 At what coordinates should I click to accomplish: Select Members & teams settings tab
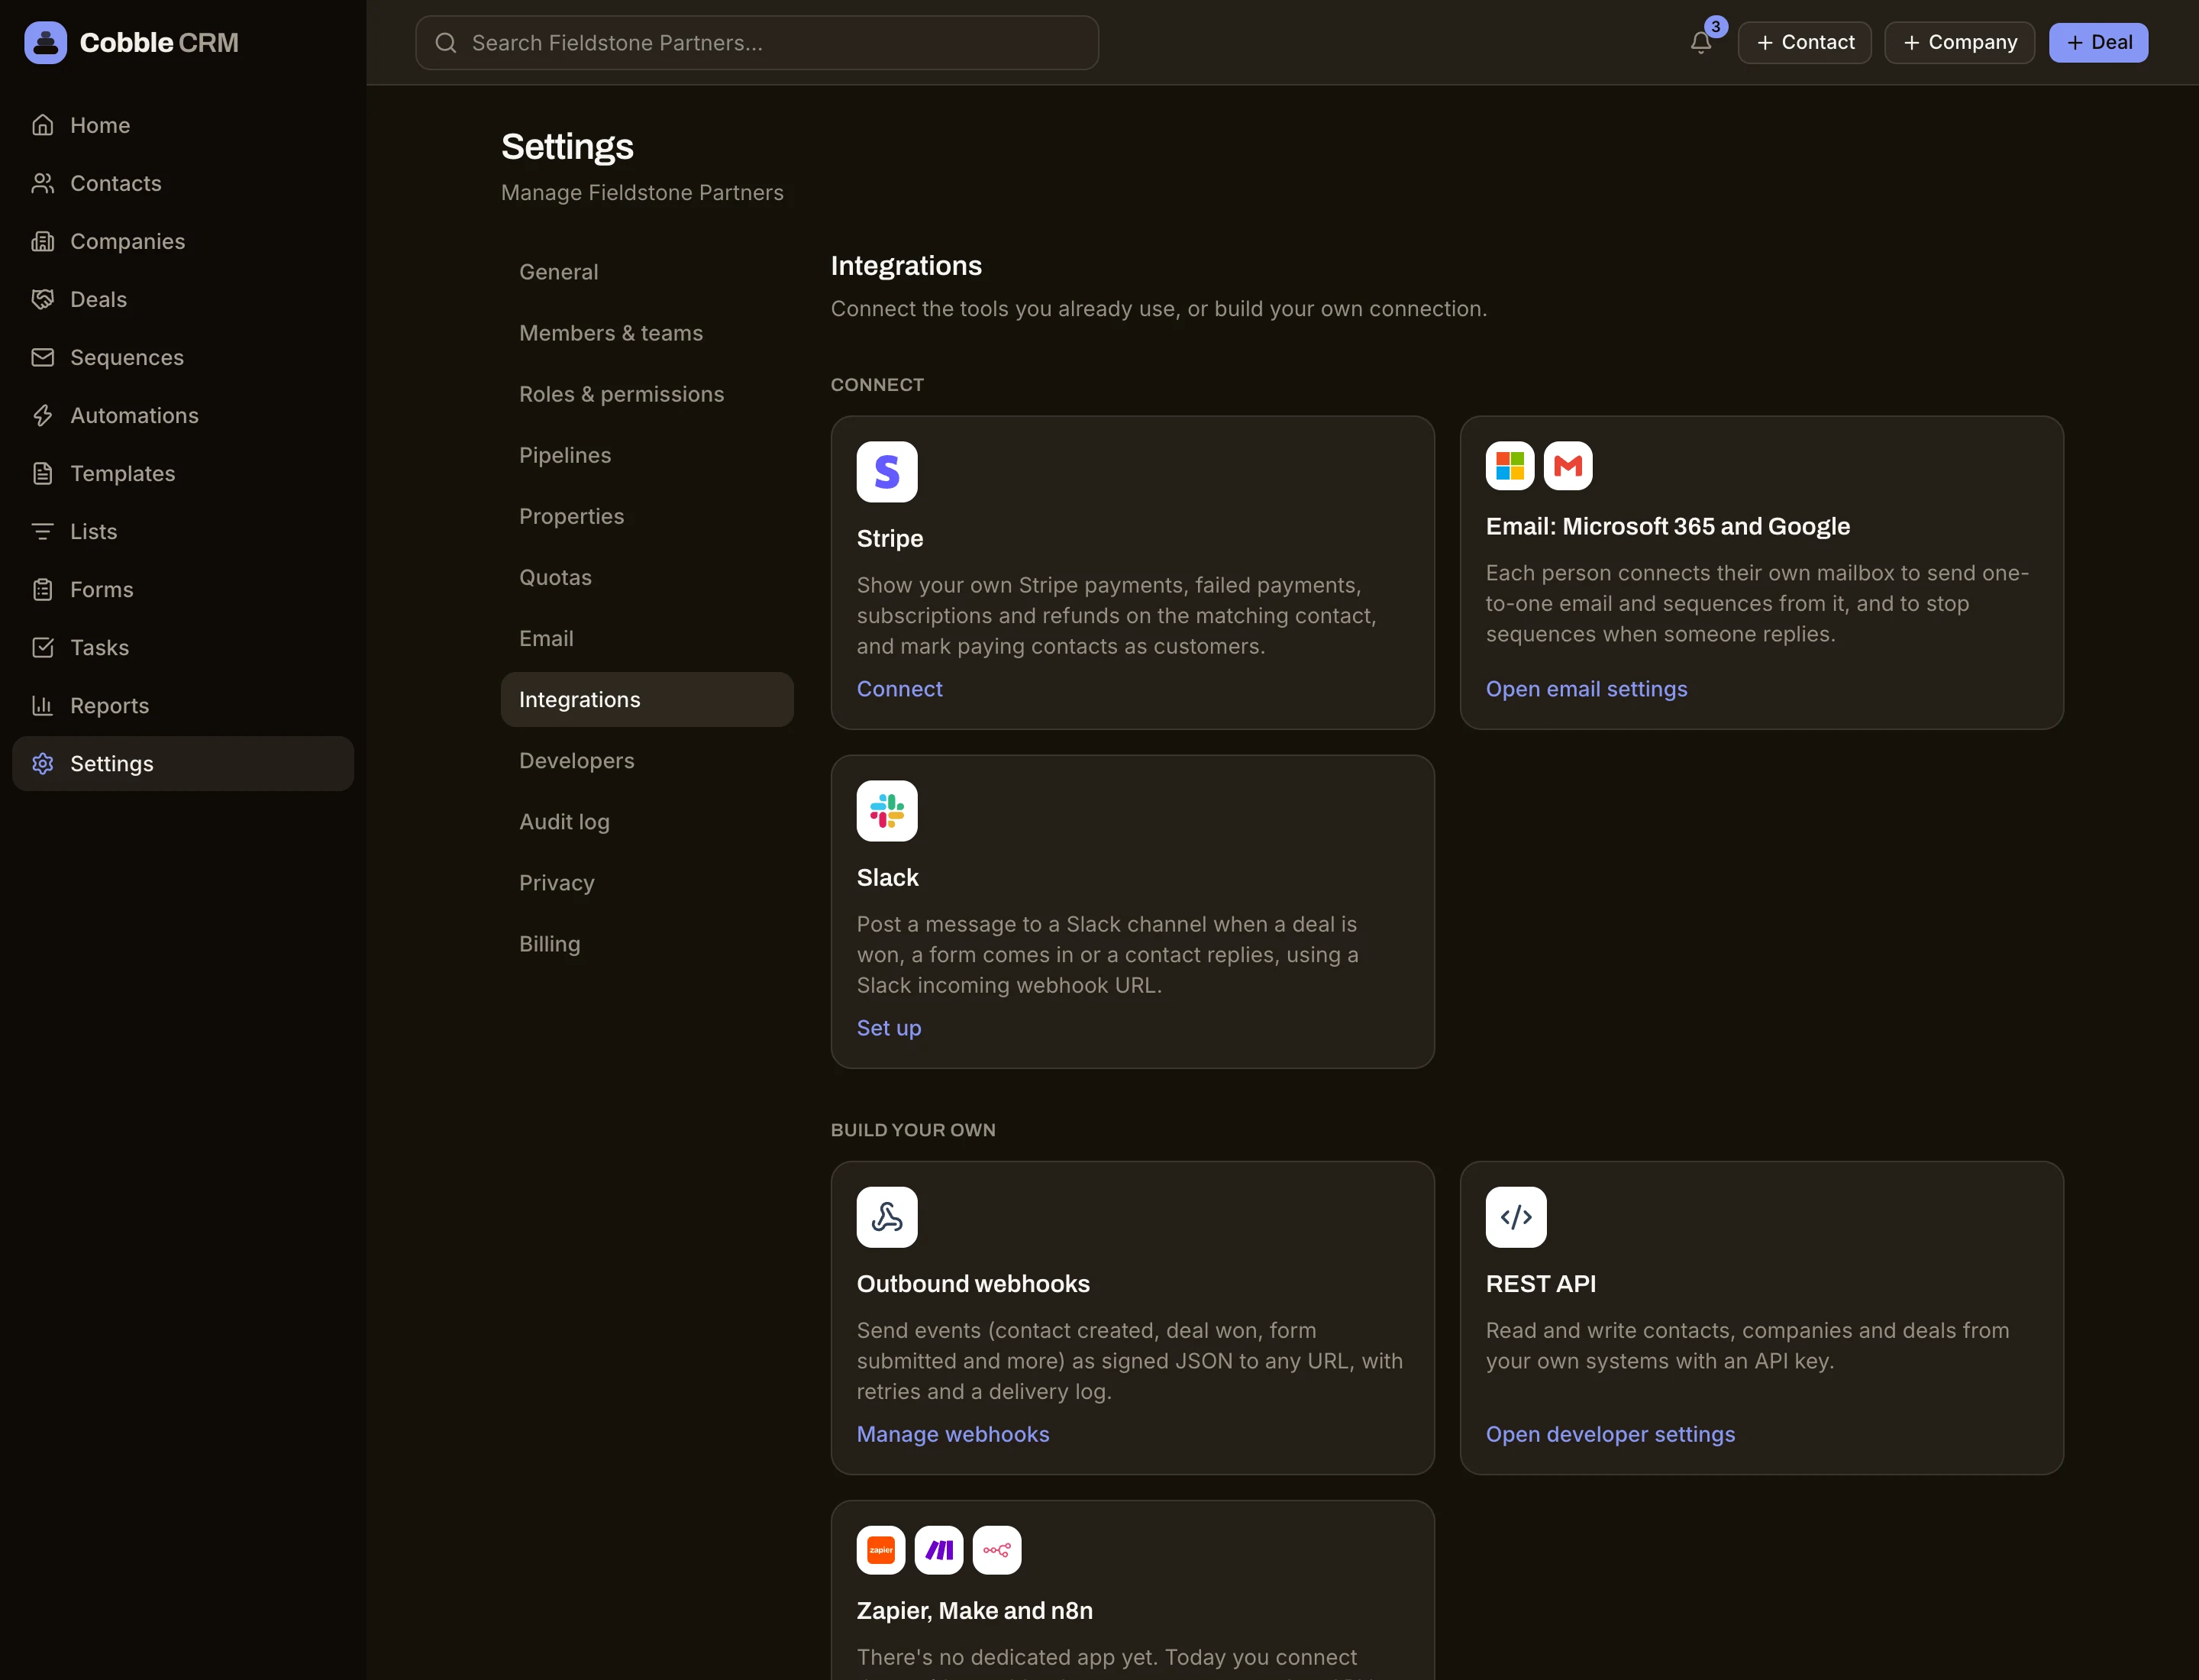(x=647, y=333)
